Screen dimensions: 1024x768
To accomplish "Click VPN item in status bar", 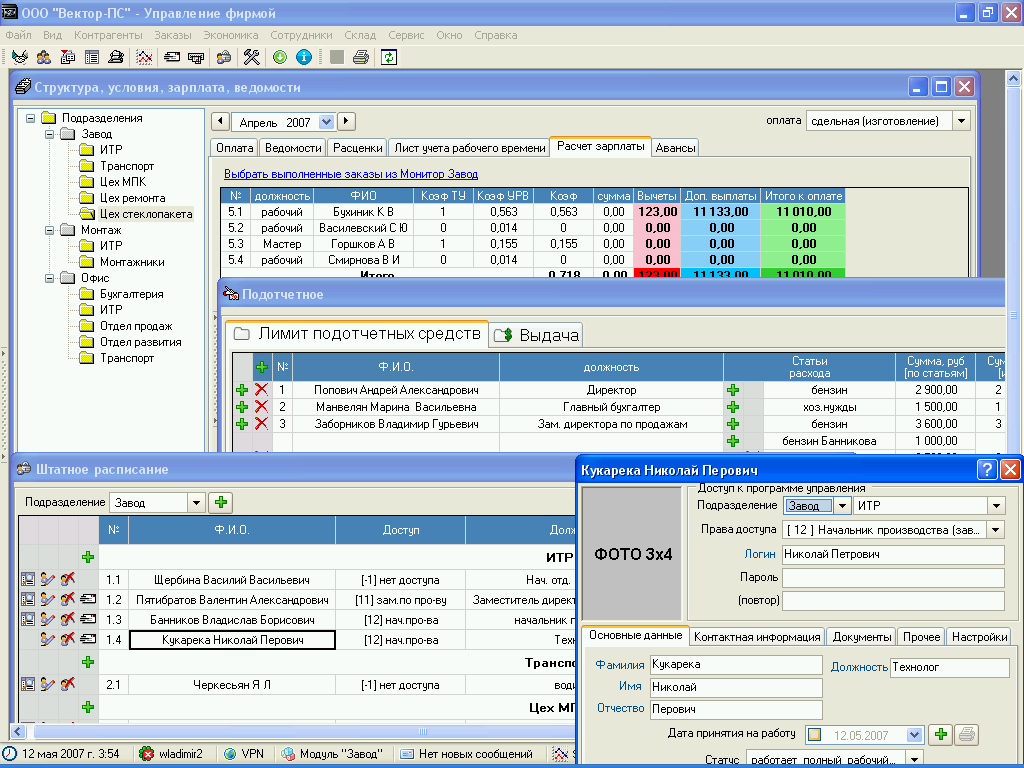I will [245, 754].
